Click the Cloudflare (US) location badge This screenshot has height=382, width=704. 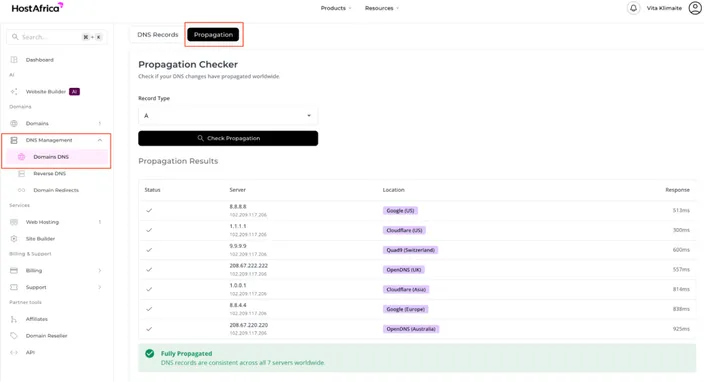(x=404, y=230)
